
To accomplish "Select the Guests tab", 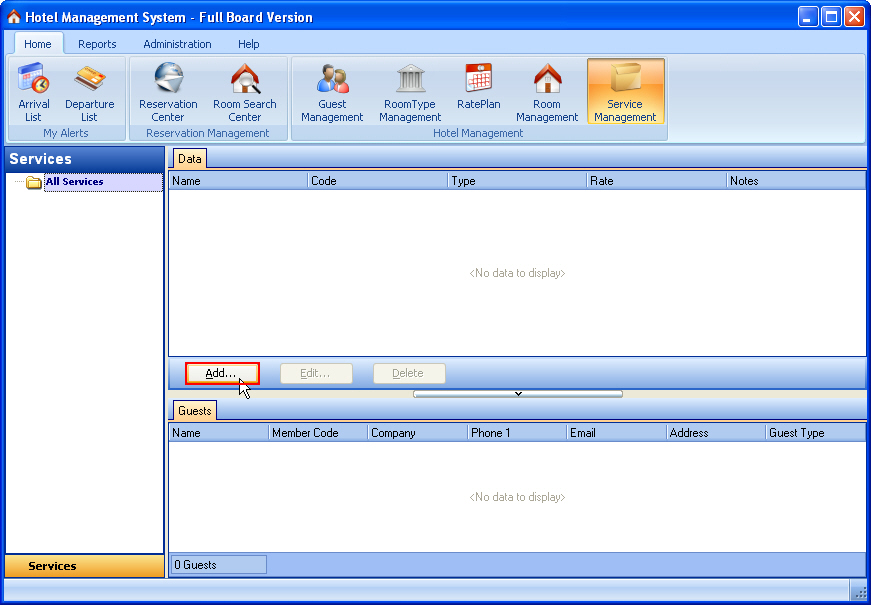I will coord(194,411).
